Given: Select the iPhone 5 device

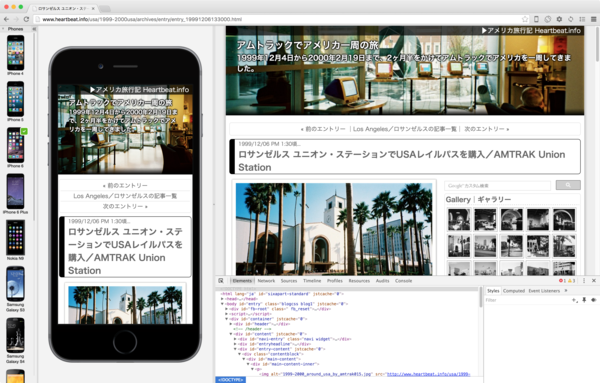Looking at the screenshot, I should tap(15, 101).
